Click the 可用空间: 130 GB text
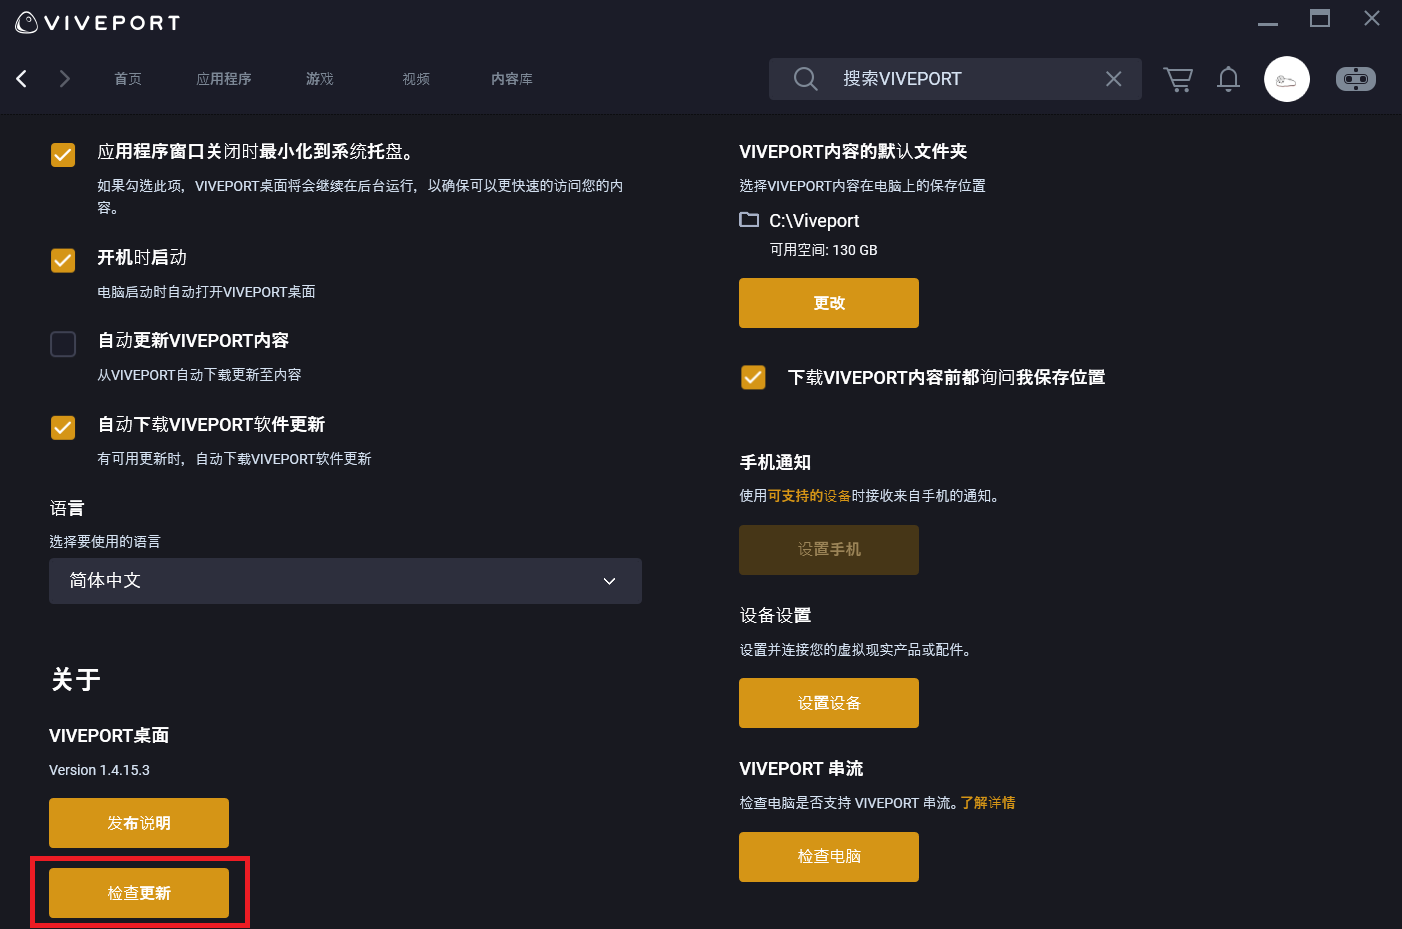 pos(823,250)
